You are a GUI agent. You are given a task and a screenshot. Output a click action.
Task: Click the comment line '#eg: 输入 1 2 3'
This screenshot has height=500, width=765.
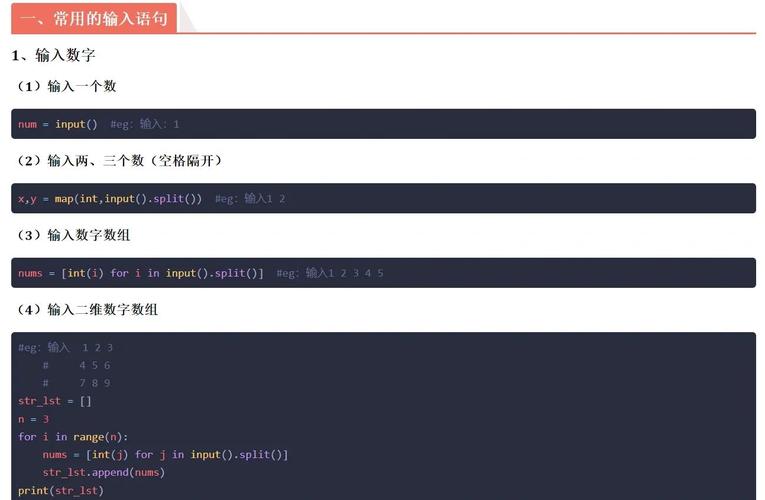coord(65,348)
